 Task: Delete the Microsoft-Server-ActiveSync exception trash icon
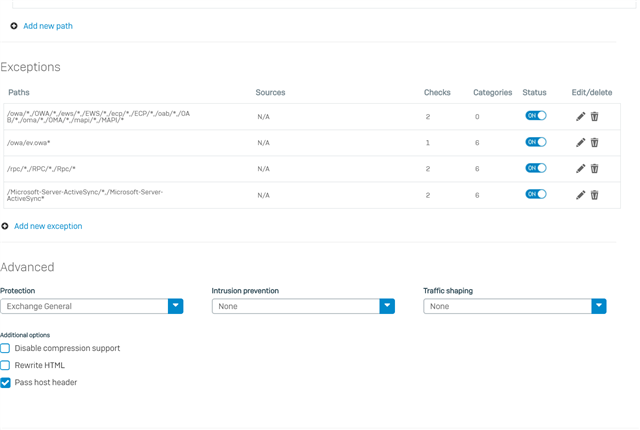pyautogui.click(x=595, y=195)
